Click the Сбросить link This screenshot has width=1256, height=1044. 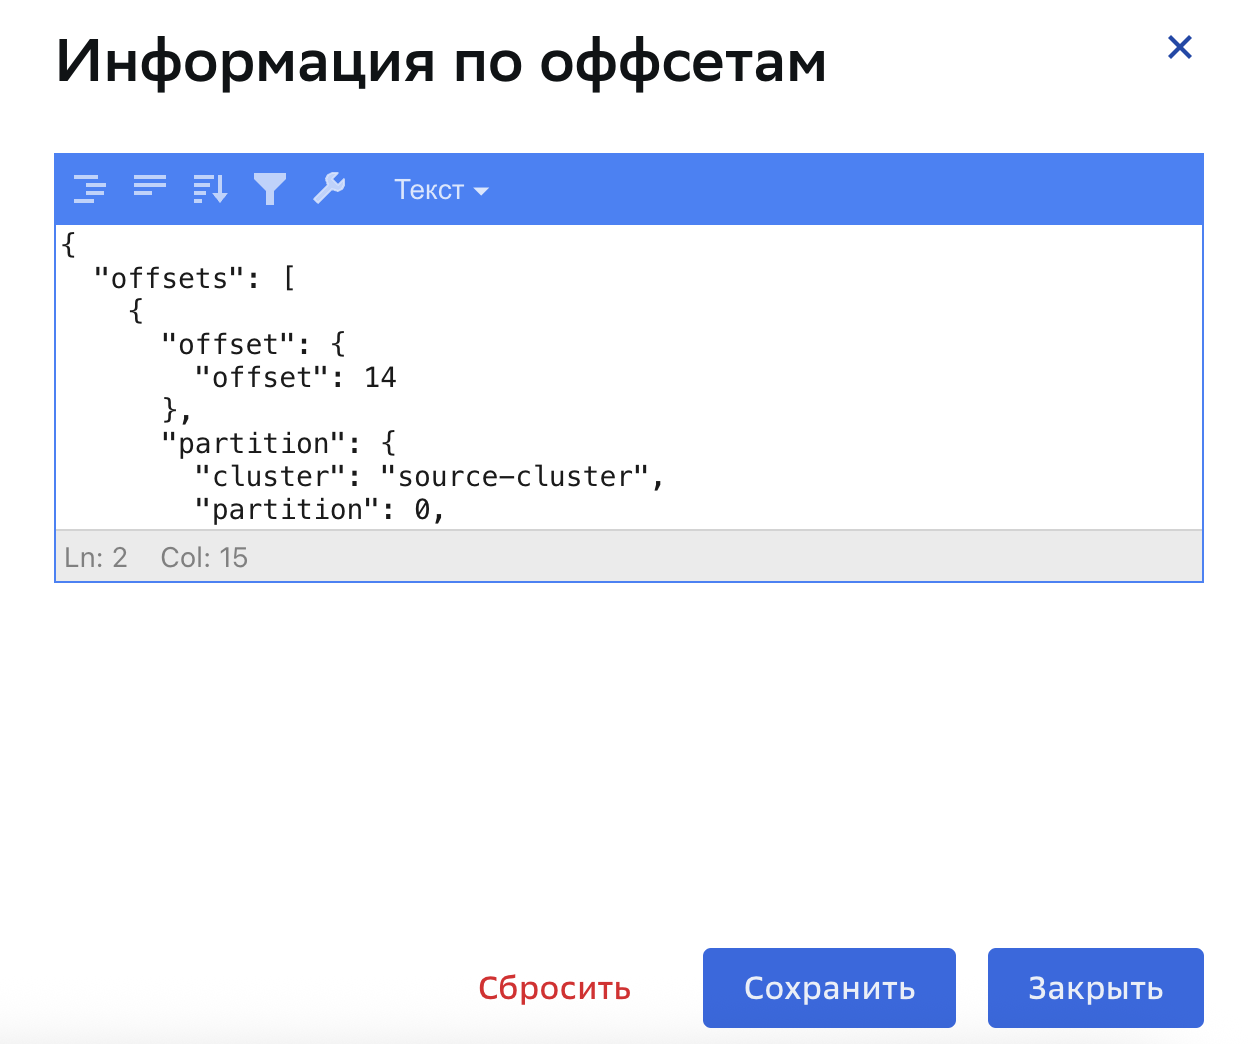pos(554,988)
